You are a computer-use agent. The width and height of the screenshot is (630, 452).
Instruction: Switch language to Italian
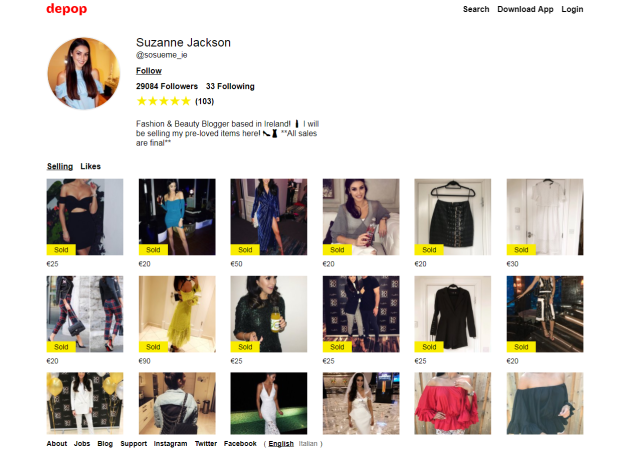309,443
